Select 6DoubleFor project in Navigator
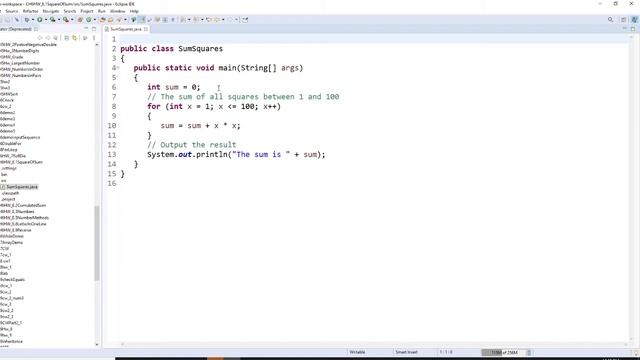The height and width of the screenshot is (360, 640). [11, 143]
